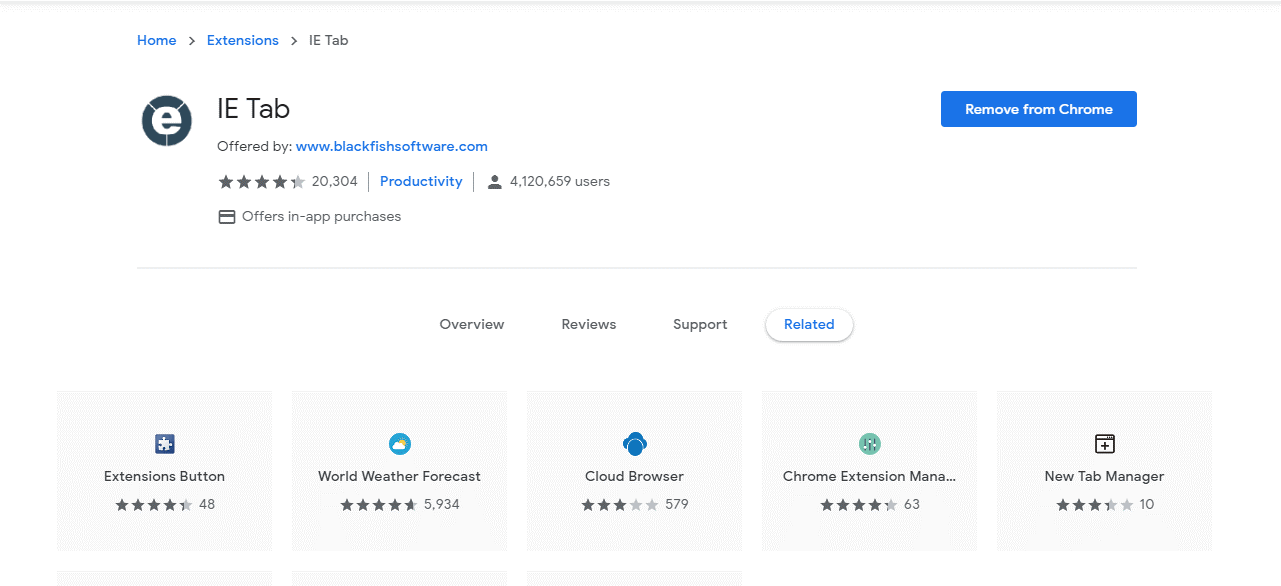Click the IE Tab extension logo icon
Viewport: 1281px width, 586px height.
tap(166, 121)
